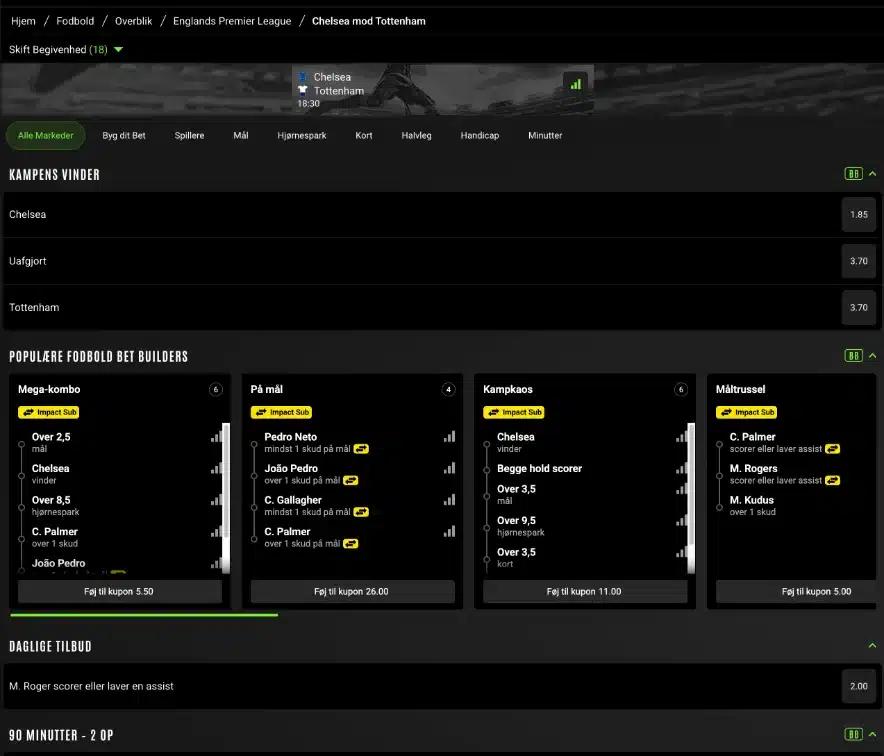Go to Englands Premier League breadcrumb

[232, 21]
